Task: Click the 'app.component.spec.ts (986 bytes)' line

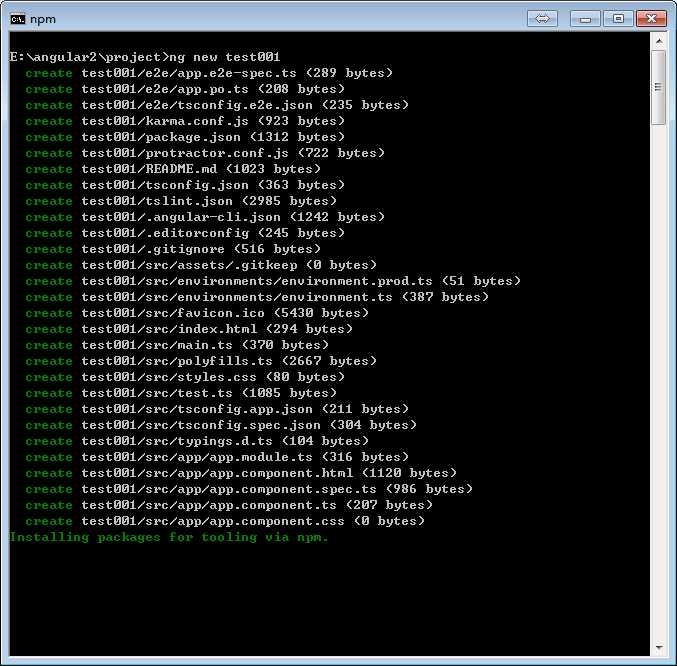Action: pos(249,489)
